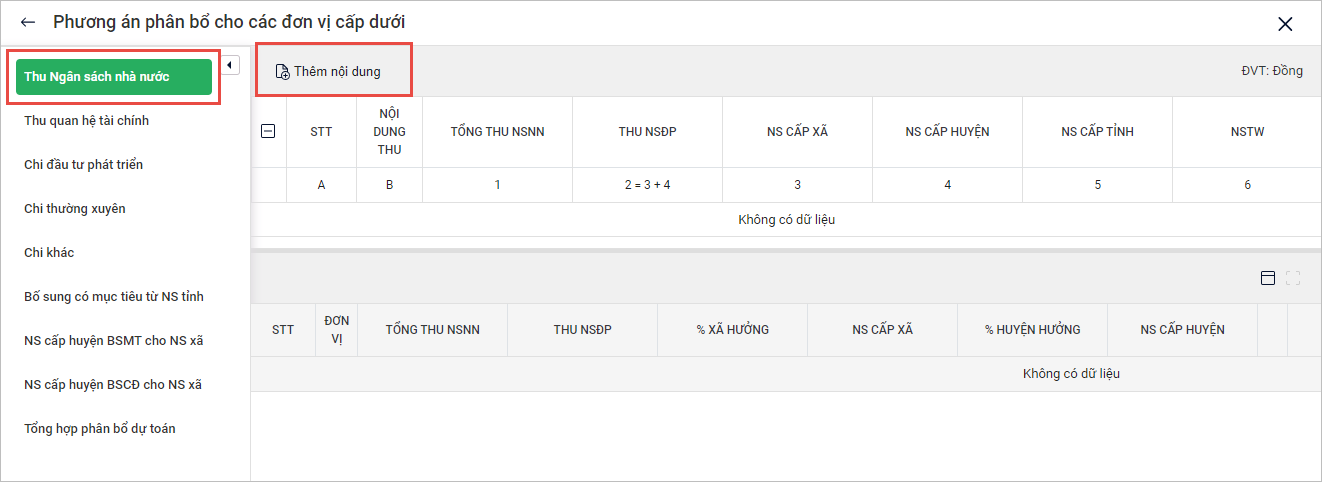The image size is (1322, 482).
Task: Click the panel layout icon above lower table
Action: coord(1268,278)
